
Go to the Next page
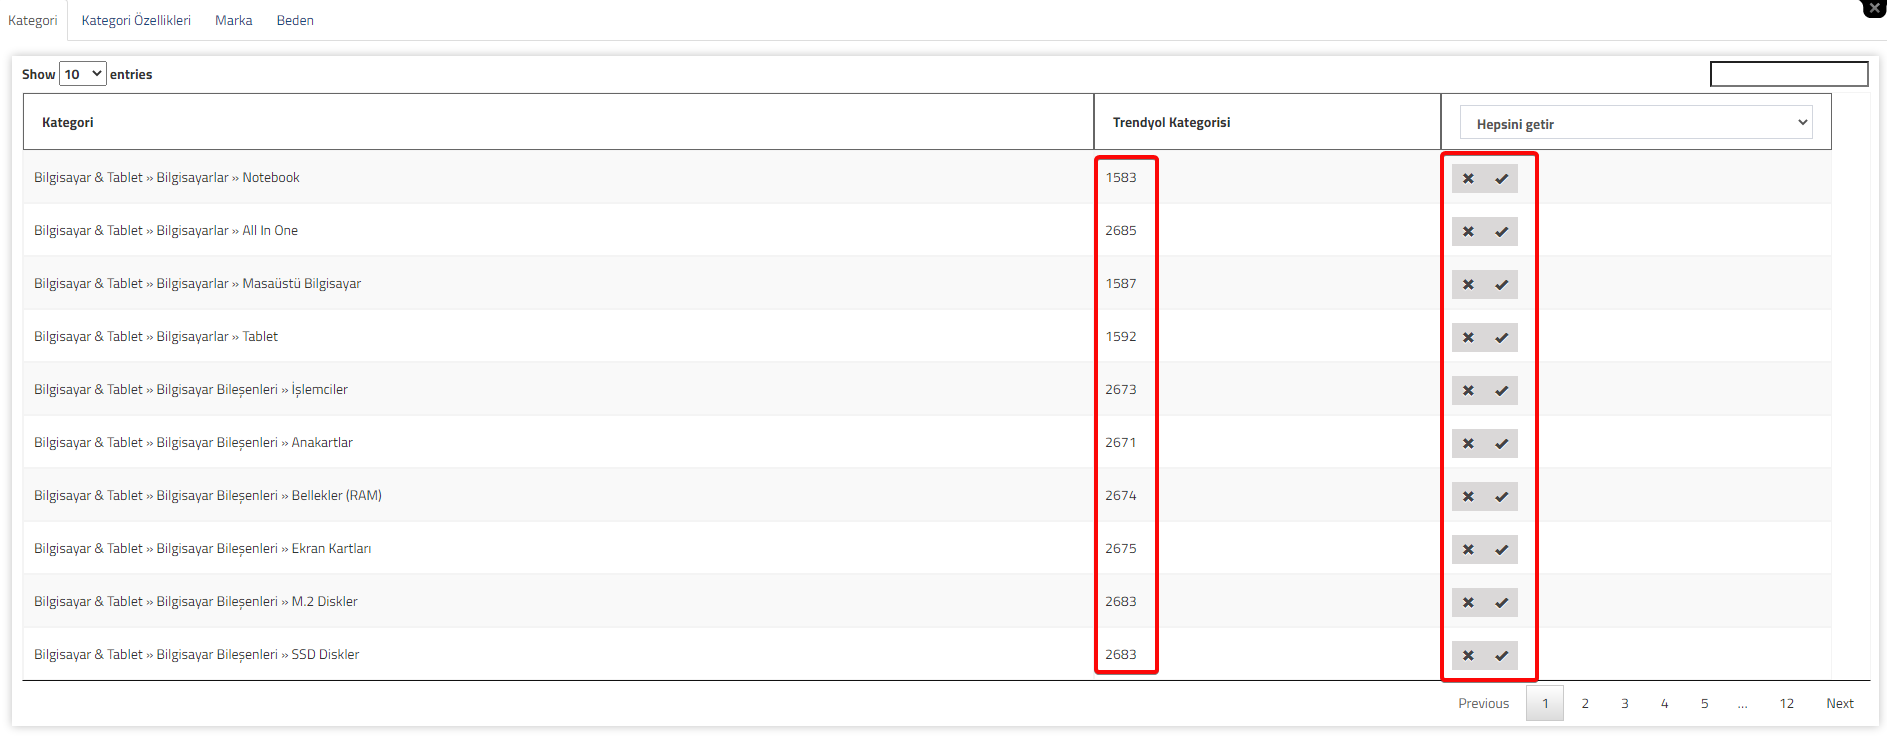1840,704
